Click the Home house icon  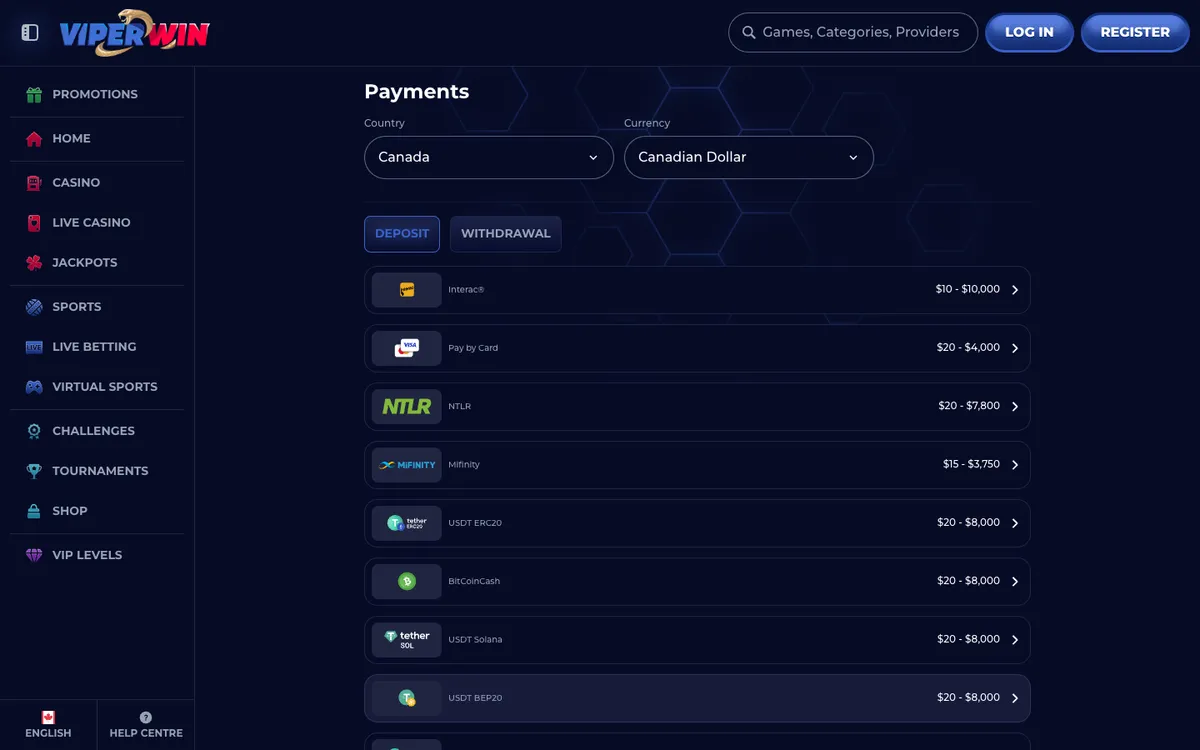coord(34,139)
